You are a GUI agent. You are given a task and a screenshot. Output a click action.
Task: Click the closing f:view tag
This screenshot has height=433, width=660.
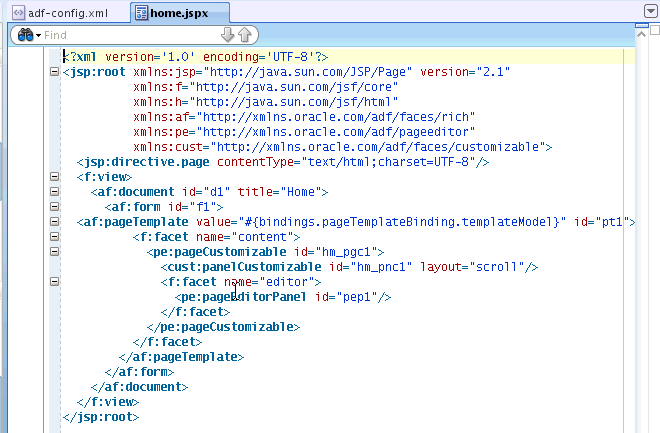tap(108, 402)
